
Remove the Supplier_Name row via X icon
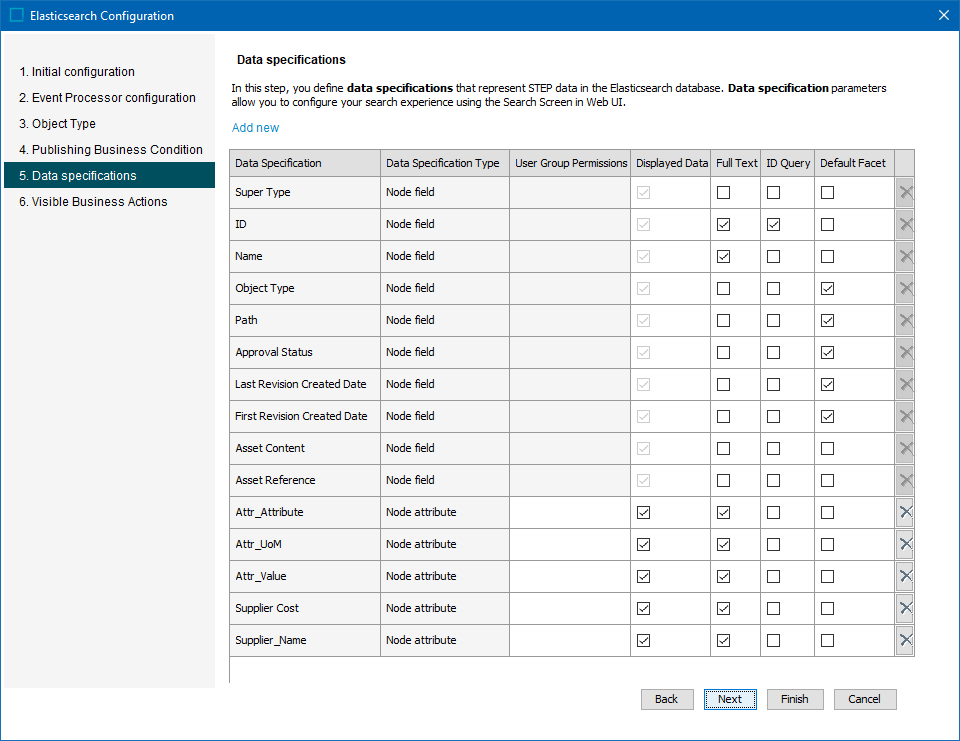click(905, 640)
